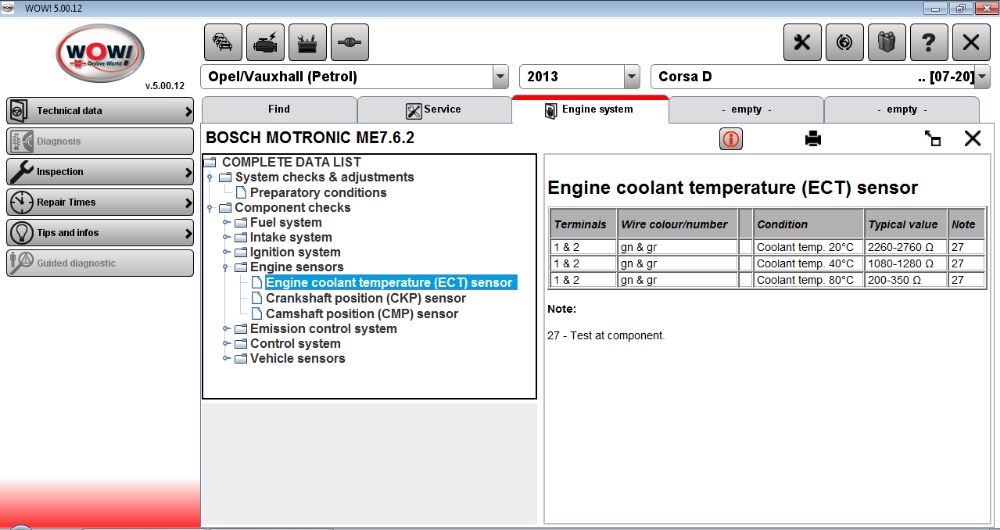1000x530 pixels.
Task: Click the 200-350 Ω value cell
Action: (x=906, y=280)
